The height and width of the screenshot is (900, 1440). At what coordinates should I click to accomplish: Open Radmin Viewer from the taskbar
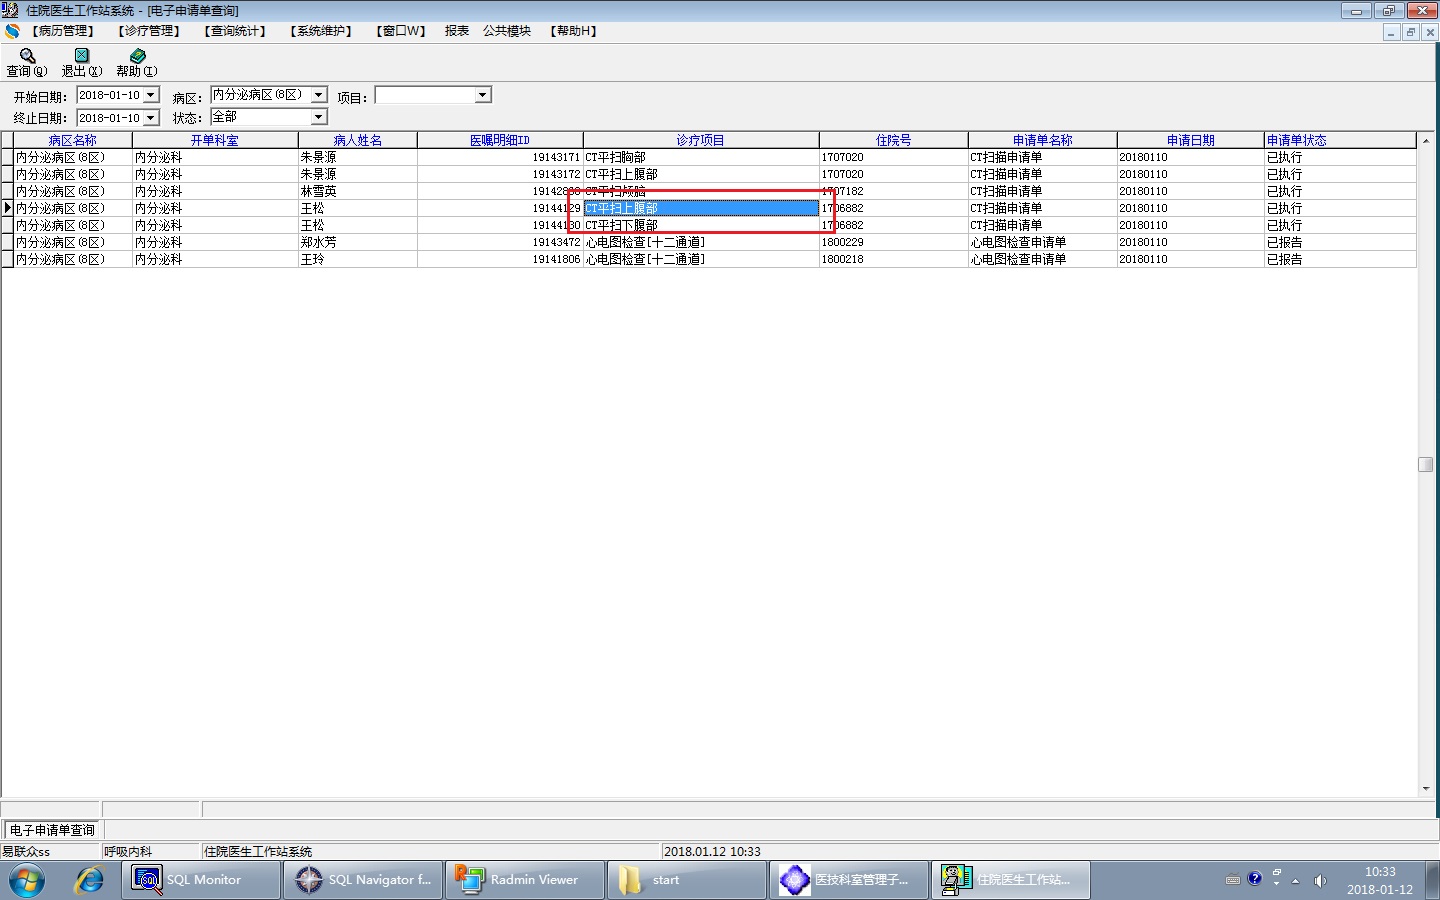click(525, 880)
